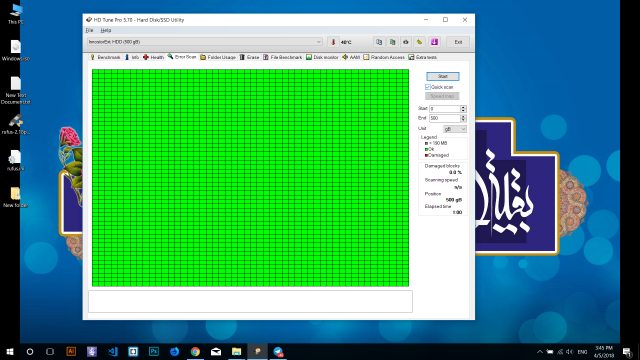Open Cortana search circle icon

tap(30, 351)
